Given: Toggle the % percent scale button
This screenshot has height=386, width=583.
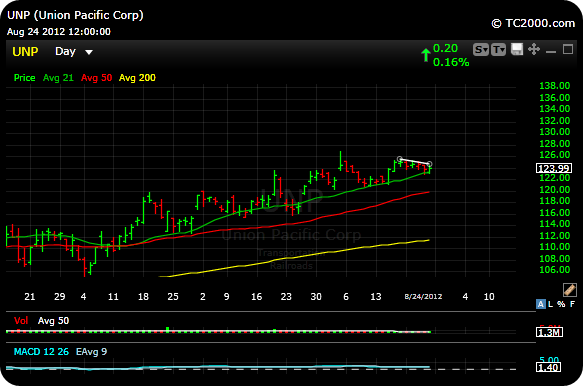Looking at the screenshot, I should click(561, 304).
